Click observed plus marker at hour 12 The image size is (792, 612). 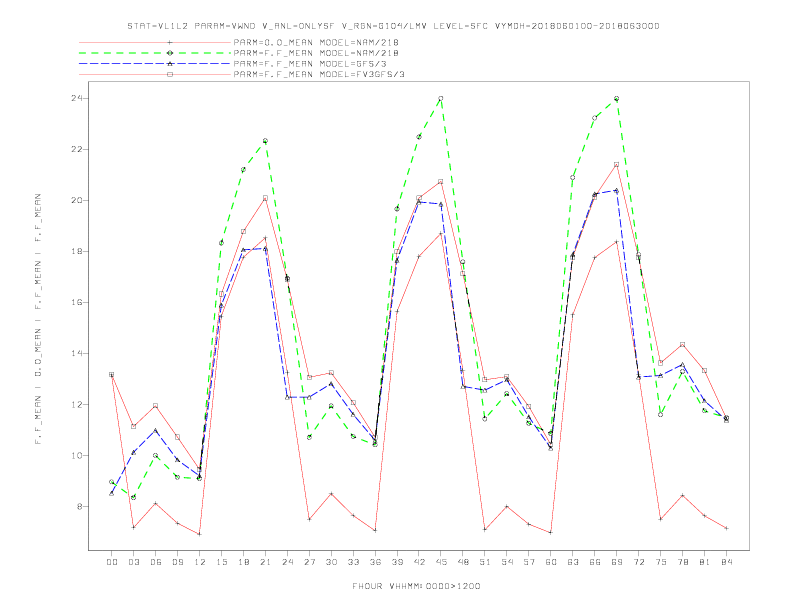[x=200, y=534]
